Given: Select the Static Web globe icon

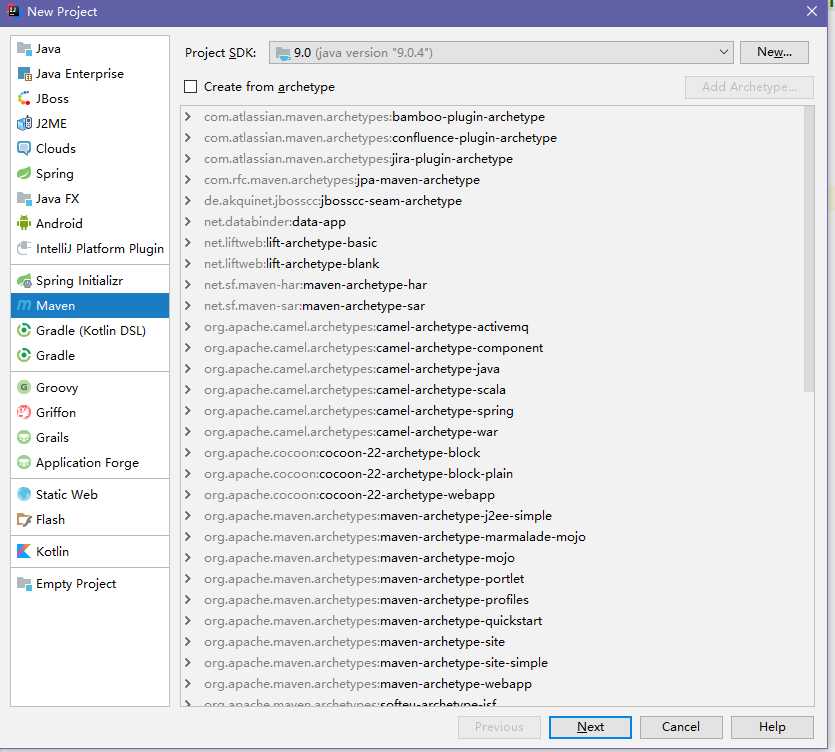Looking at the screenshot, I should [24, 494].
